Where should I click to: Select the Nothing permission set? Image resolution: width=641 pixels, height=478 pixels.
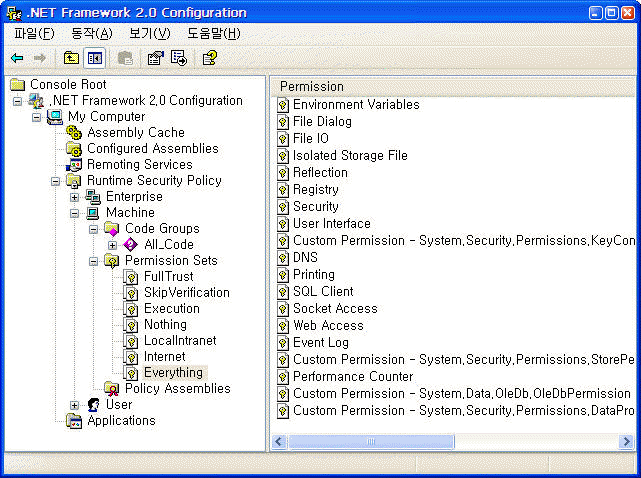click(165, 325)
